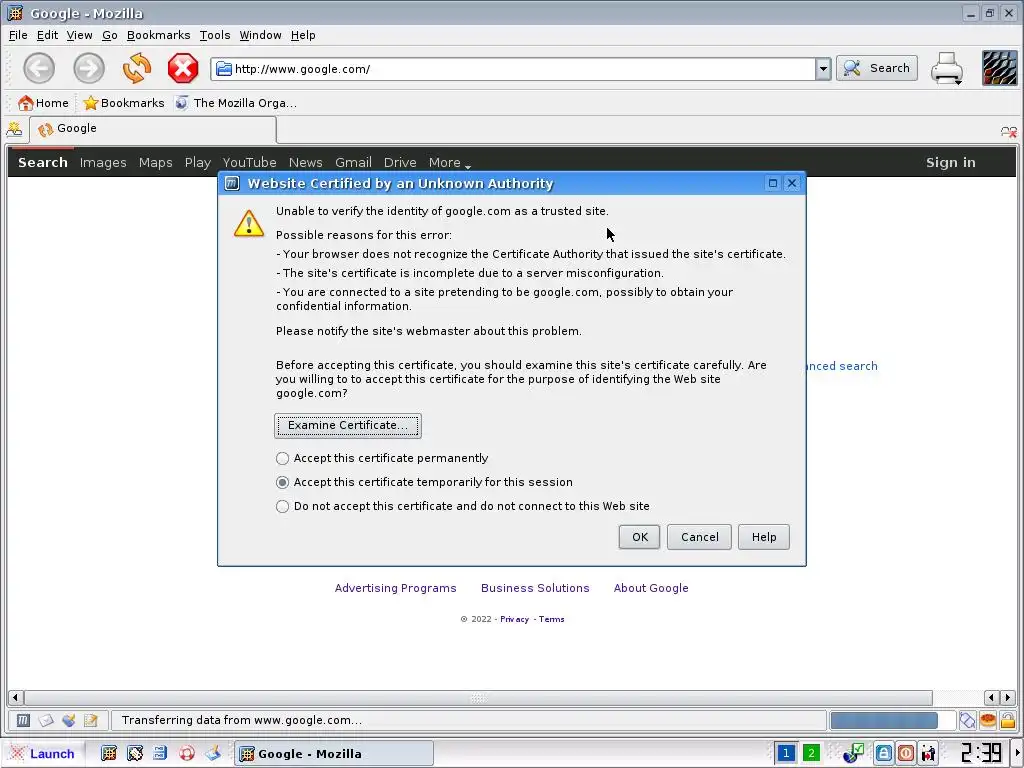Open the Help menu in the menu bar
Screen dimensions: 1024x768
pyautogui.click(x=303, y=35)
